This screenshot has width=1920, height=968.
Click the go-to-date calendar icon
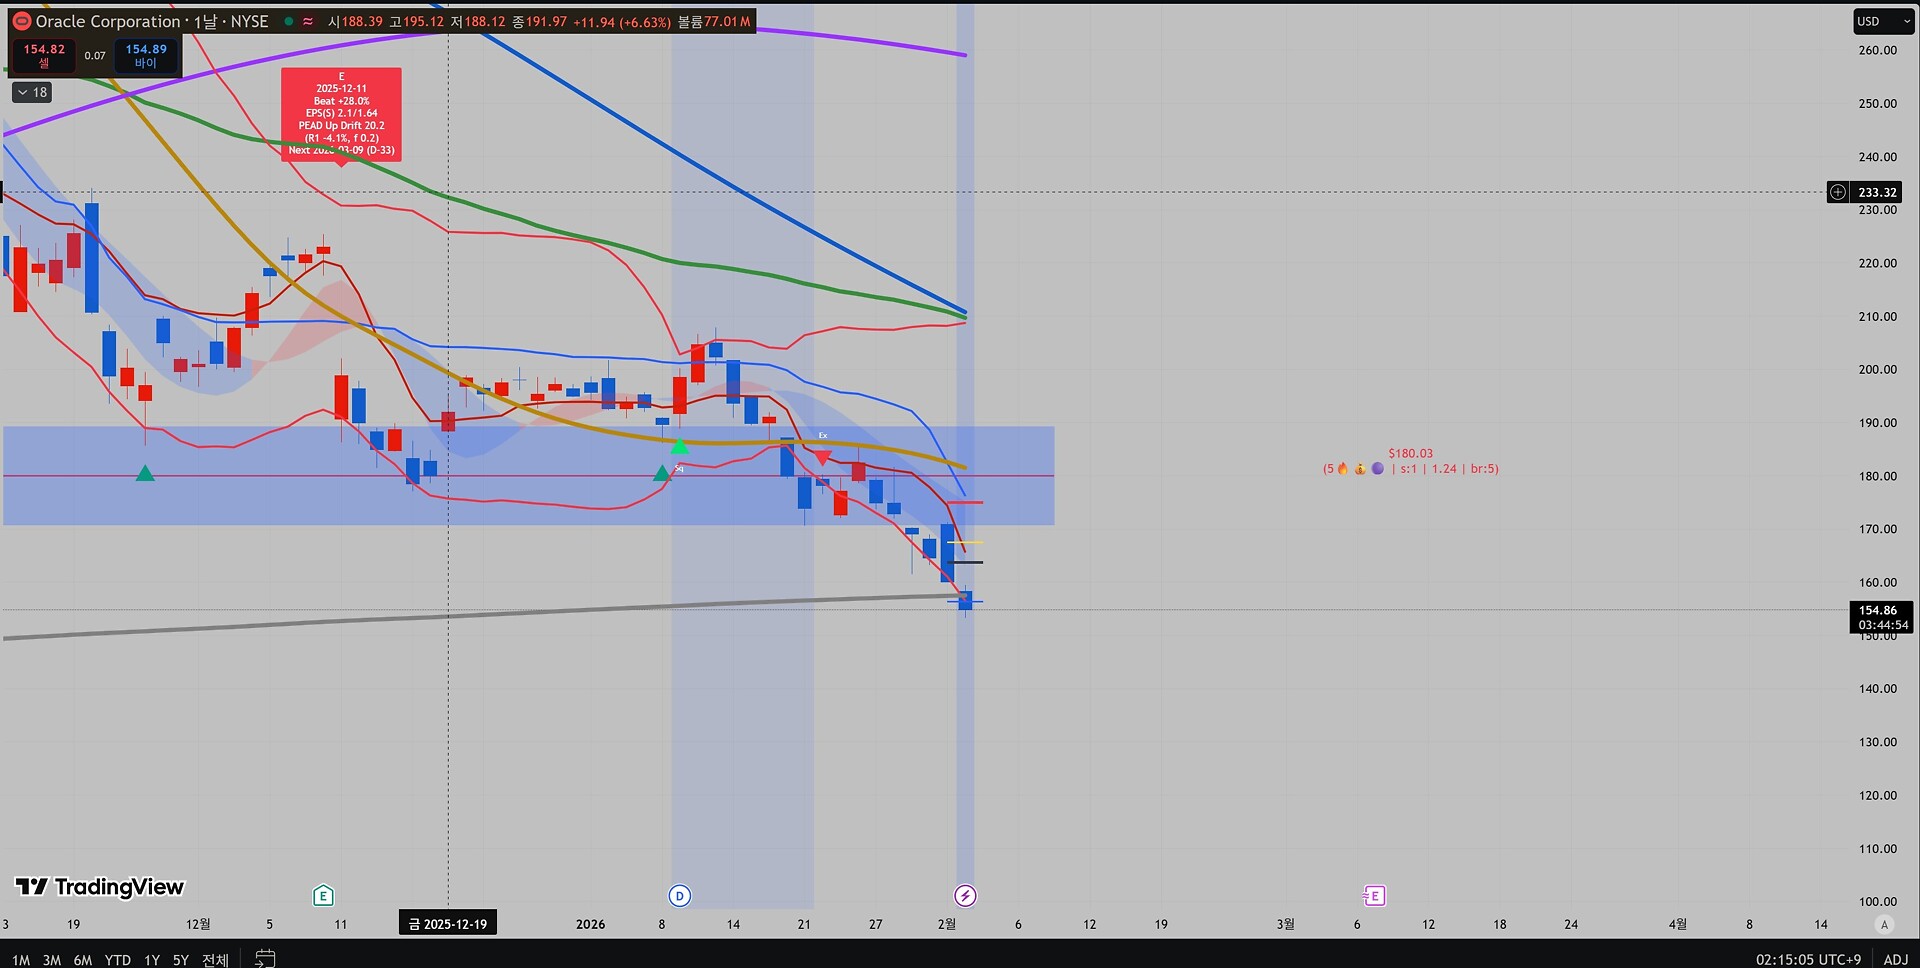pyautogui.click(x=265, y=958)
